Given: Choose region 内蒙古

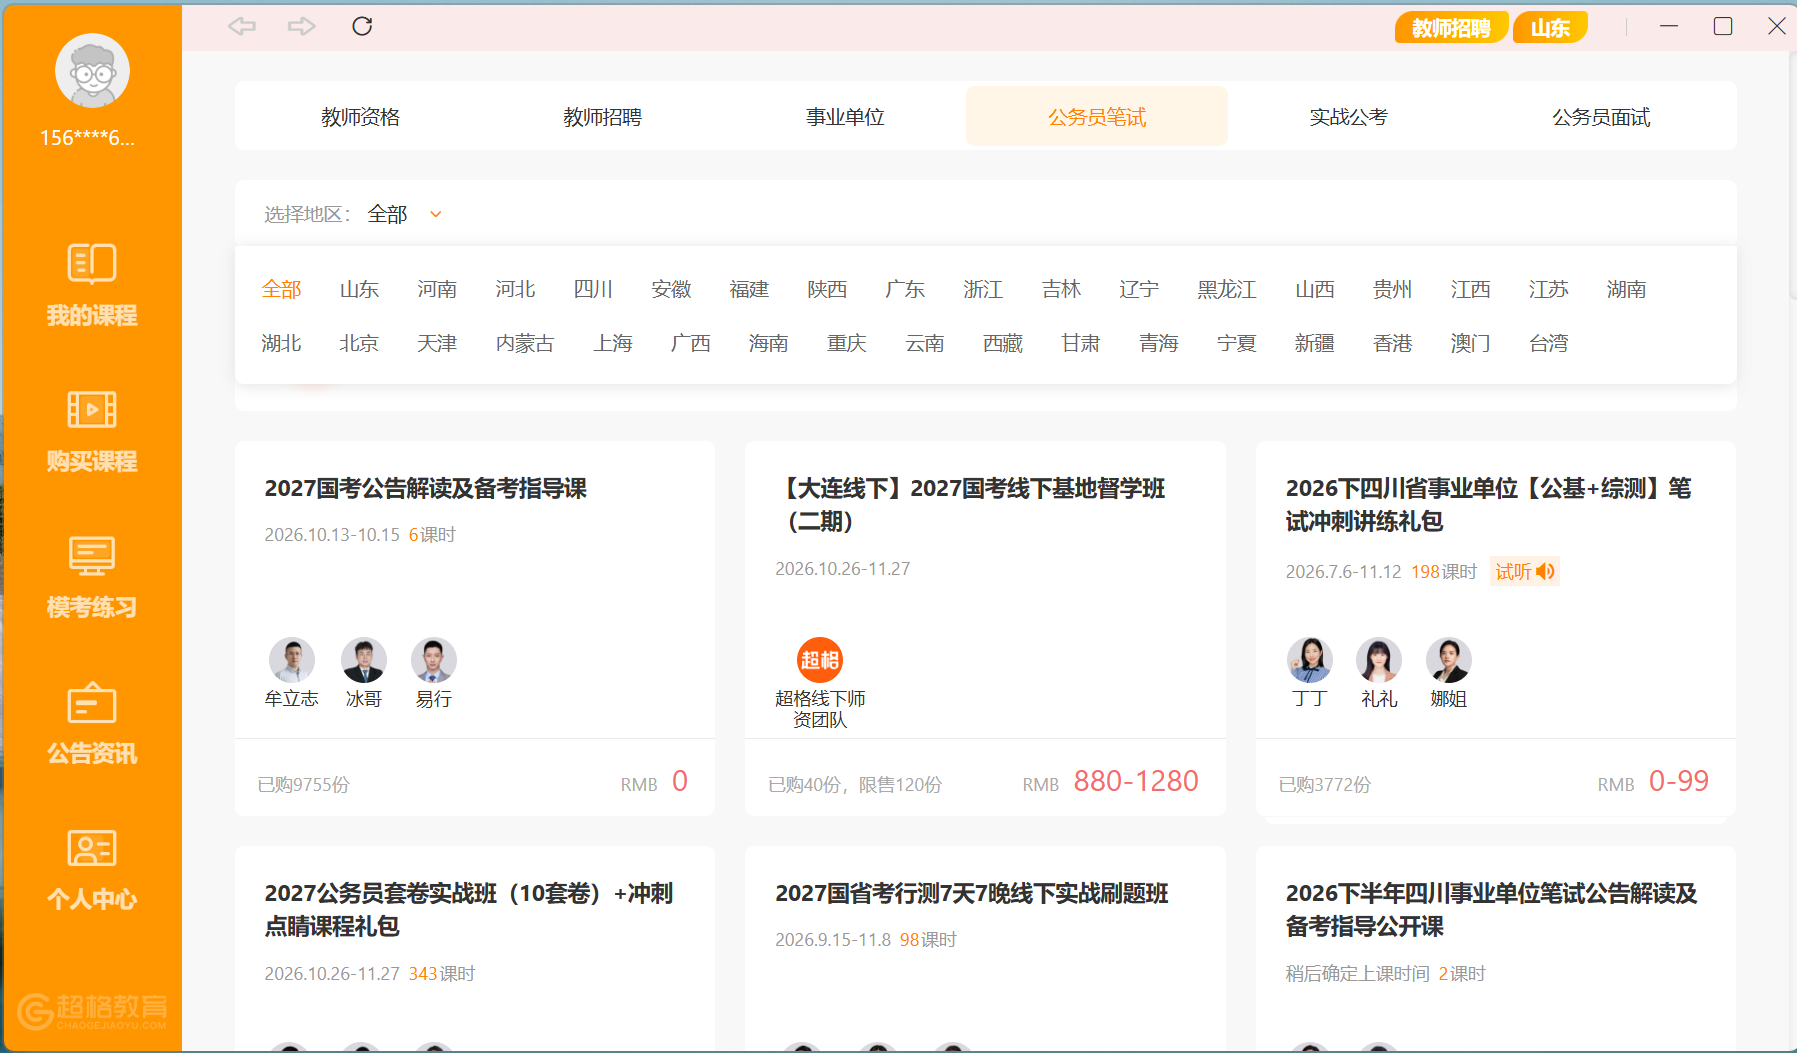Looking at the screenshot, I should [x=525, y=343].
